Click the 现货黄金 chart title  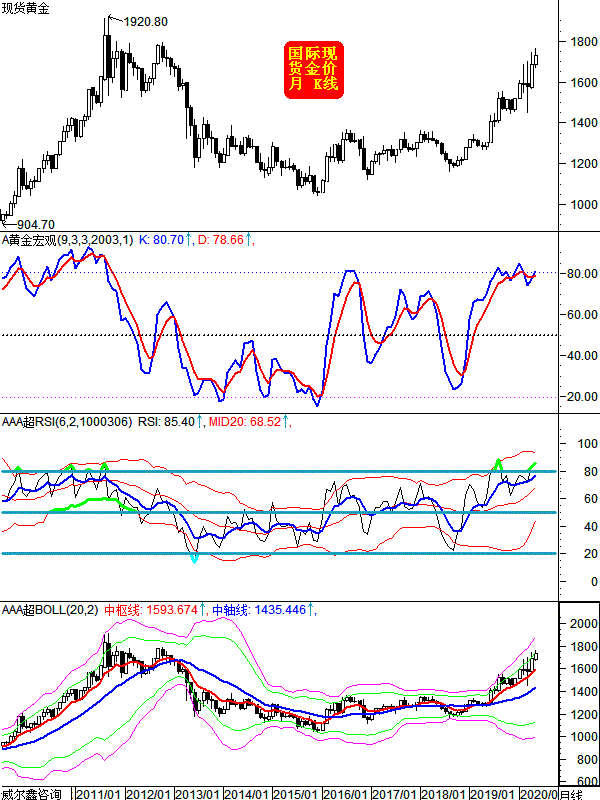click(x=26, y=9)
